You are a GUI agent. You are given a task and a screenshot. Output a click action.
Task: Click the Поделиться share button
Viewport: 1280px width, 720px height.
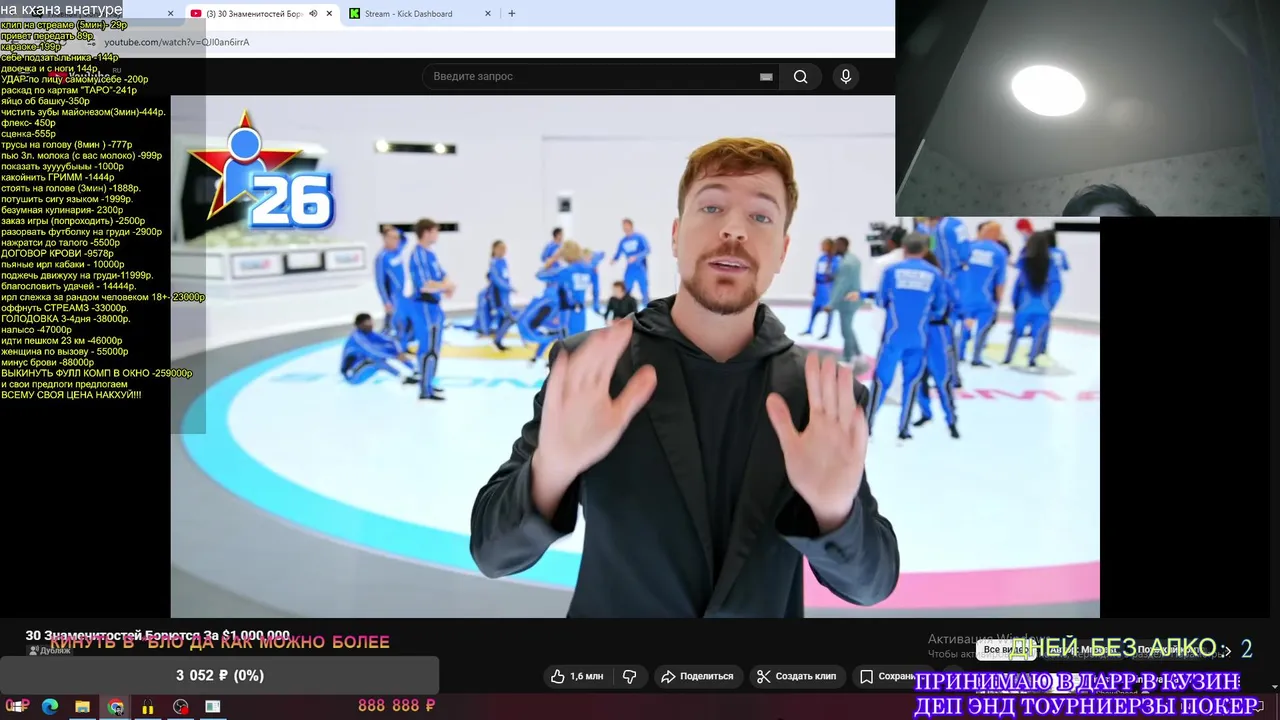pyautogui.click(x=697, y=676)
